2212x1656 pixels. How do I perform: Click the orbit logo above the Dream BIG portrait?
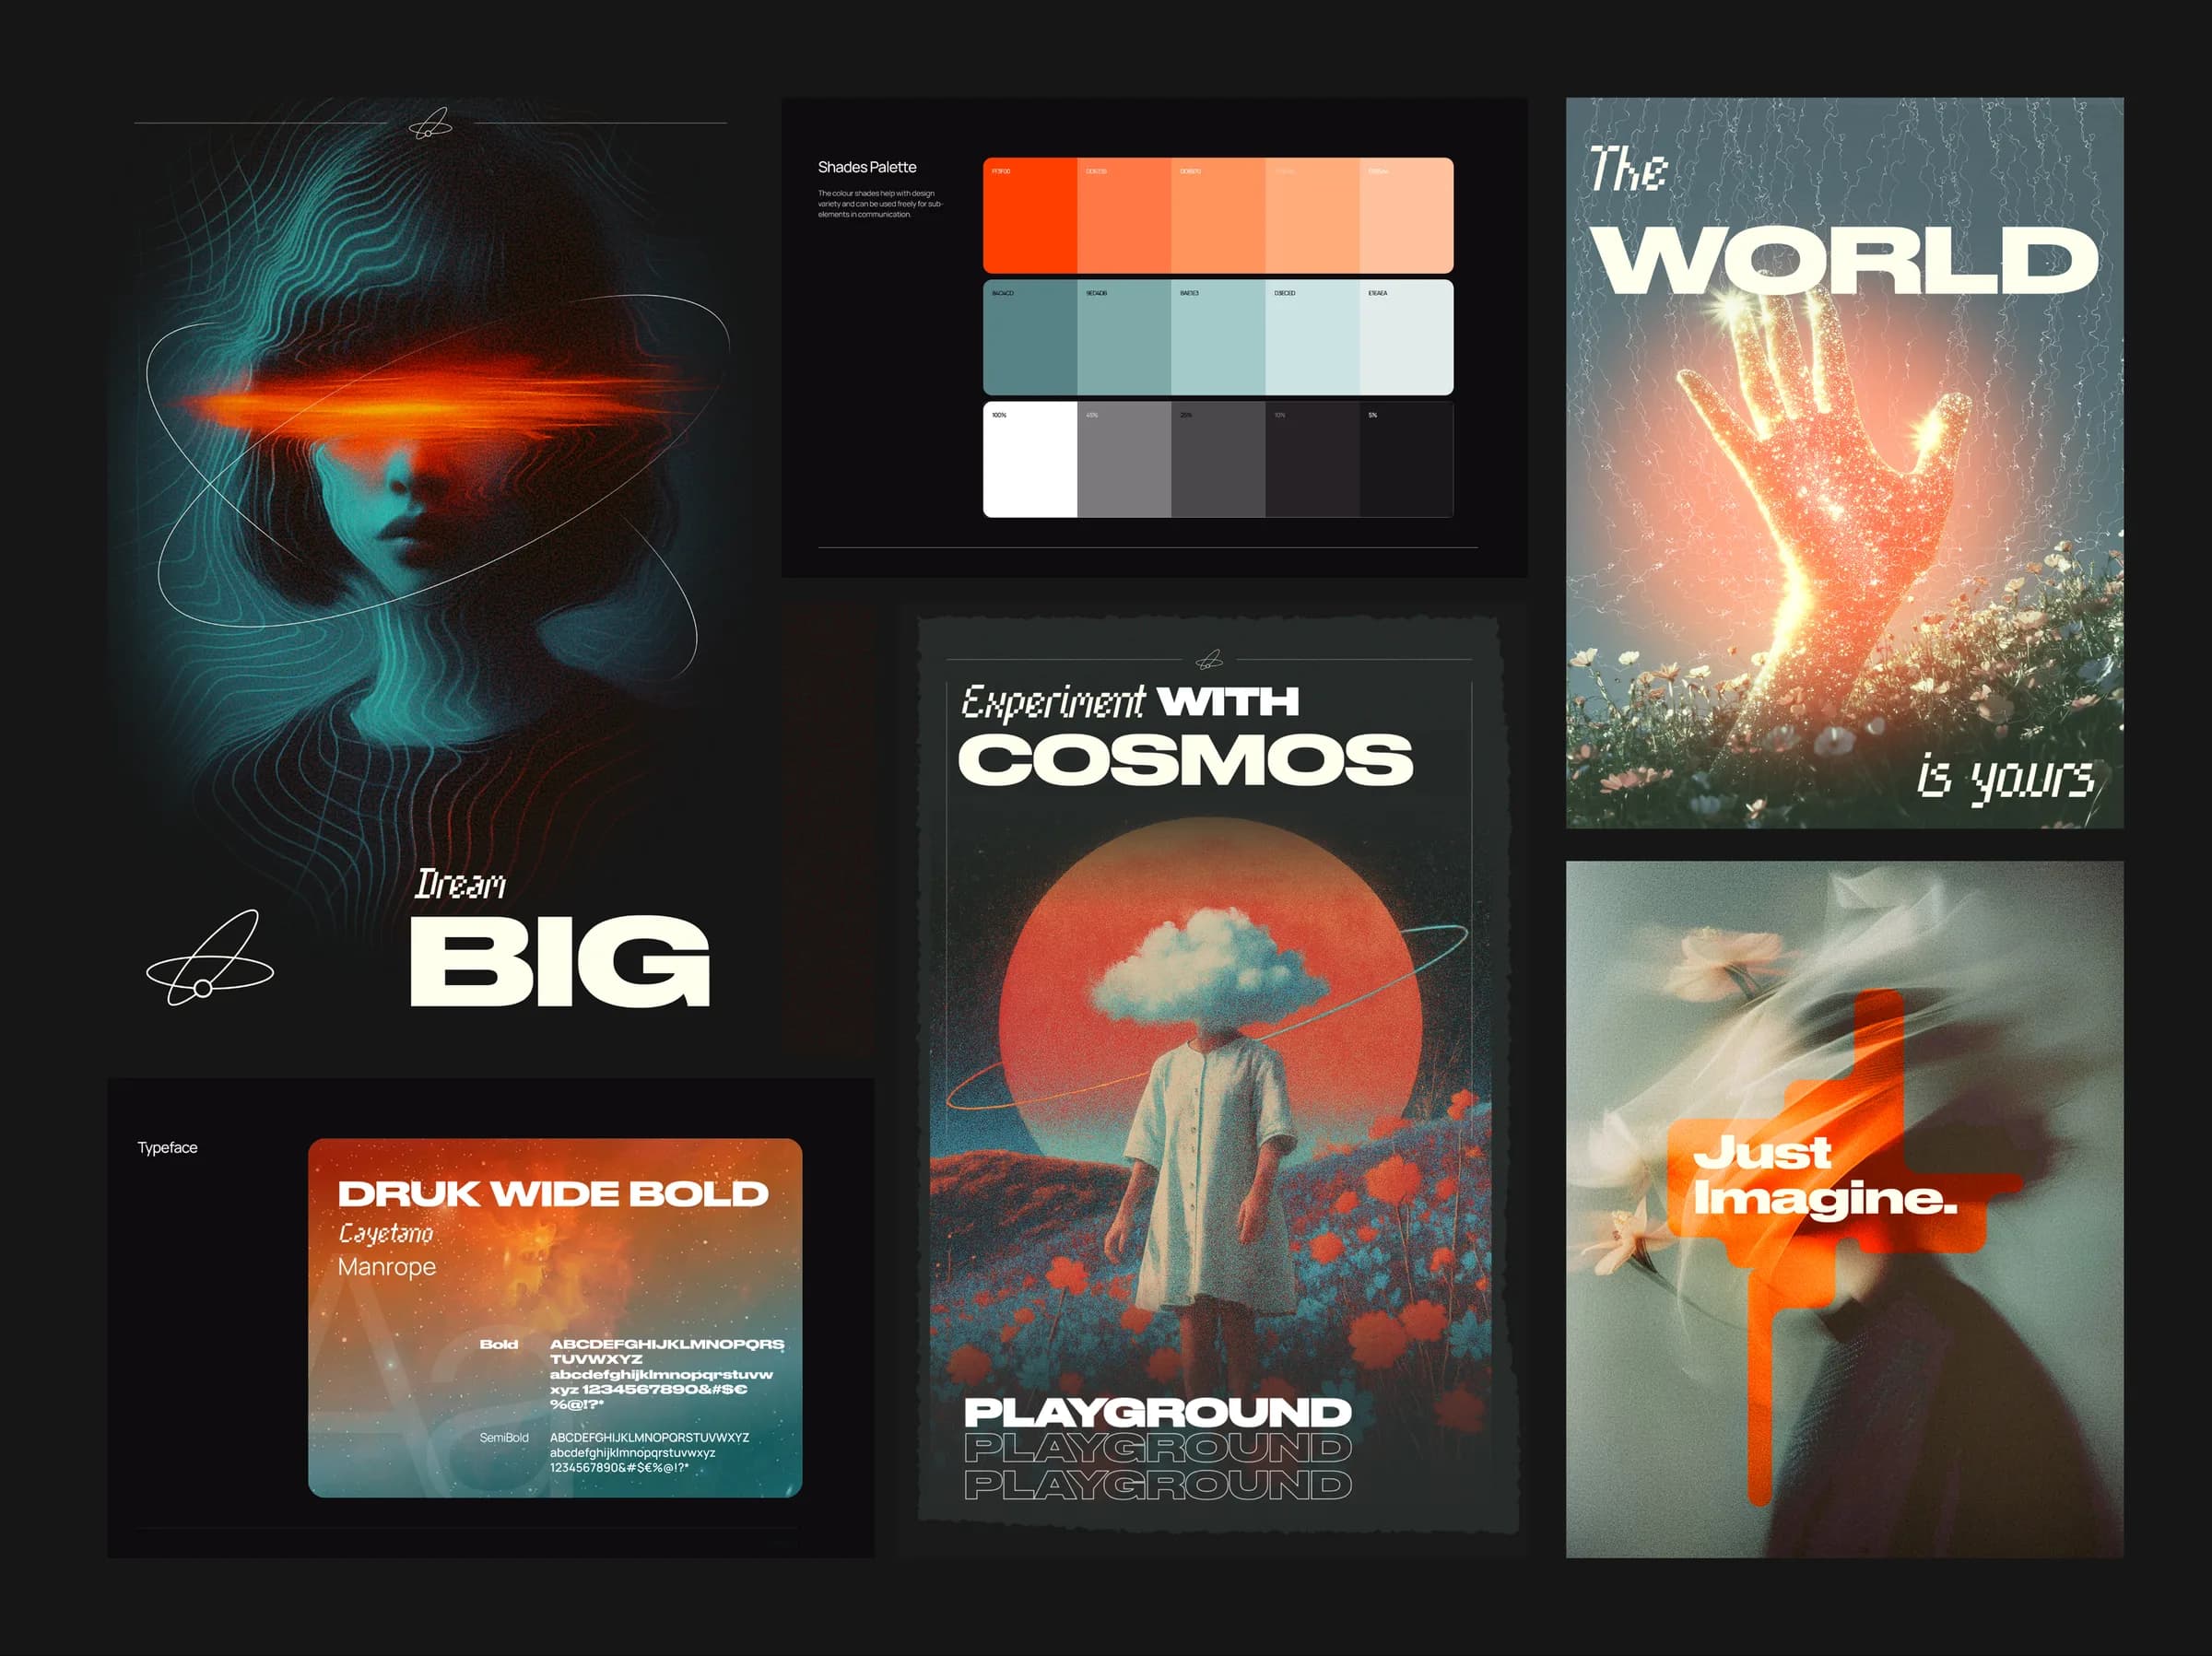[x=431, y=123]
